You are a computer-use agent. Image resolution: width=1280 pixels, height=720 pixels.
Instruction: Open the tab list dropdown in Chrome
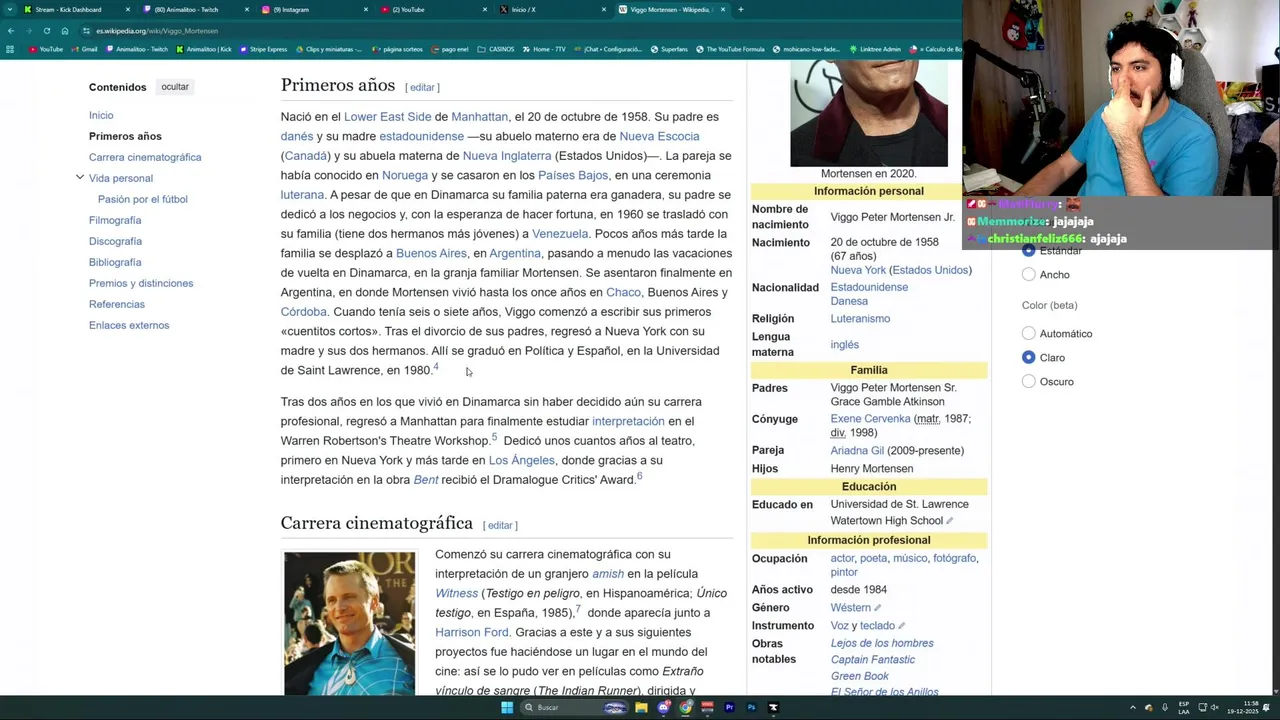10,9
